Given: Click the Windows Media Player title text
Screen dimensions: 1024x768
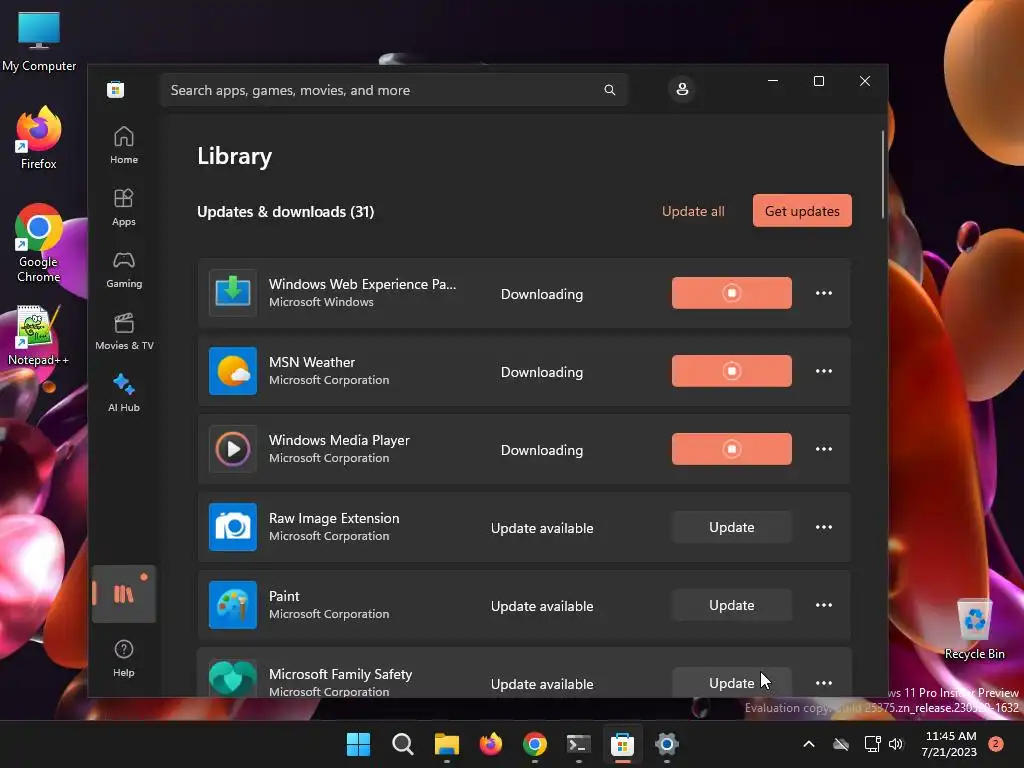Looking at the screenshot, I should pos(339,440).
